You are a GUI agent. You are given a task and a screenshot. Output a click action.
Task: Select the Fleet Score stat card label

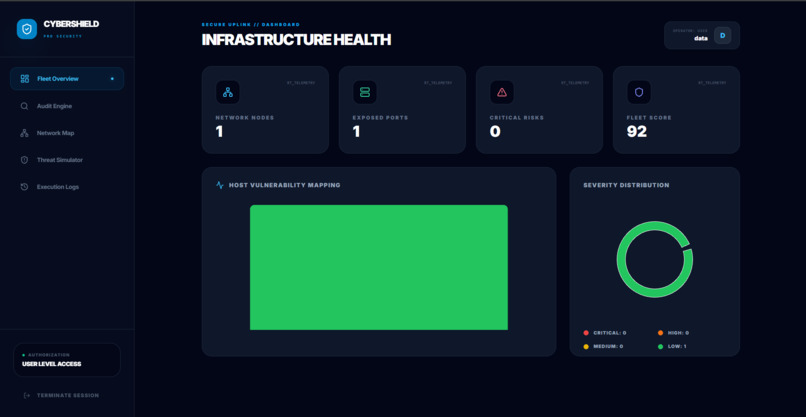pyautogui.click(x=649, y=118)
